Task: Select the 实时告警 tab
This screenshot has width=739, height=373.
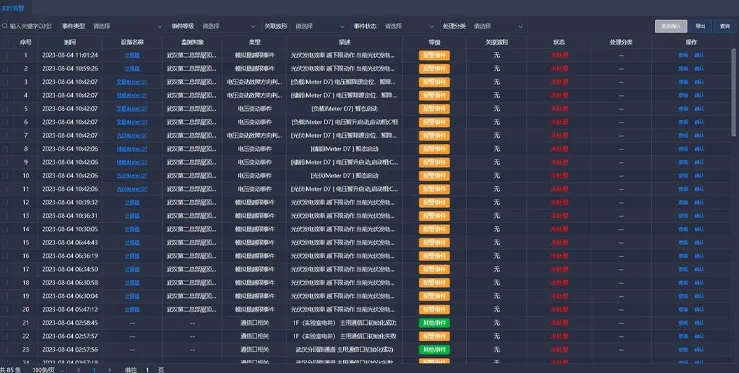Action: pos(13,8)
